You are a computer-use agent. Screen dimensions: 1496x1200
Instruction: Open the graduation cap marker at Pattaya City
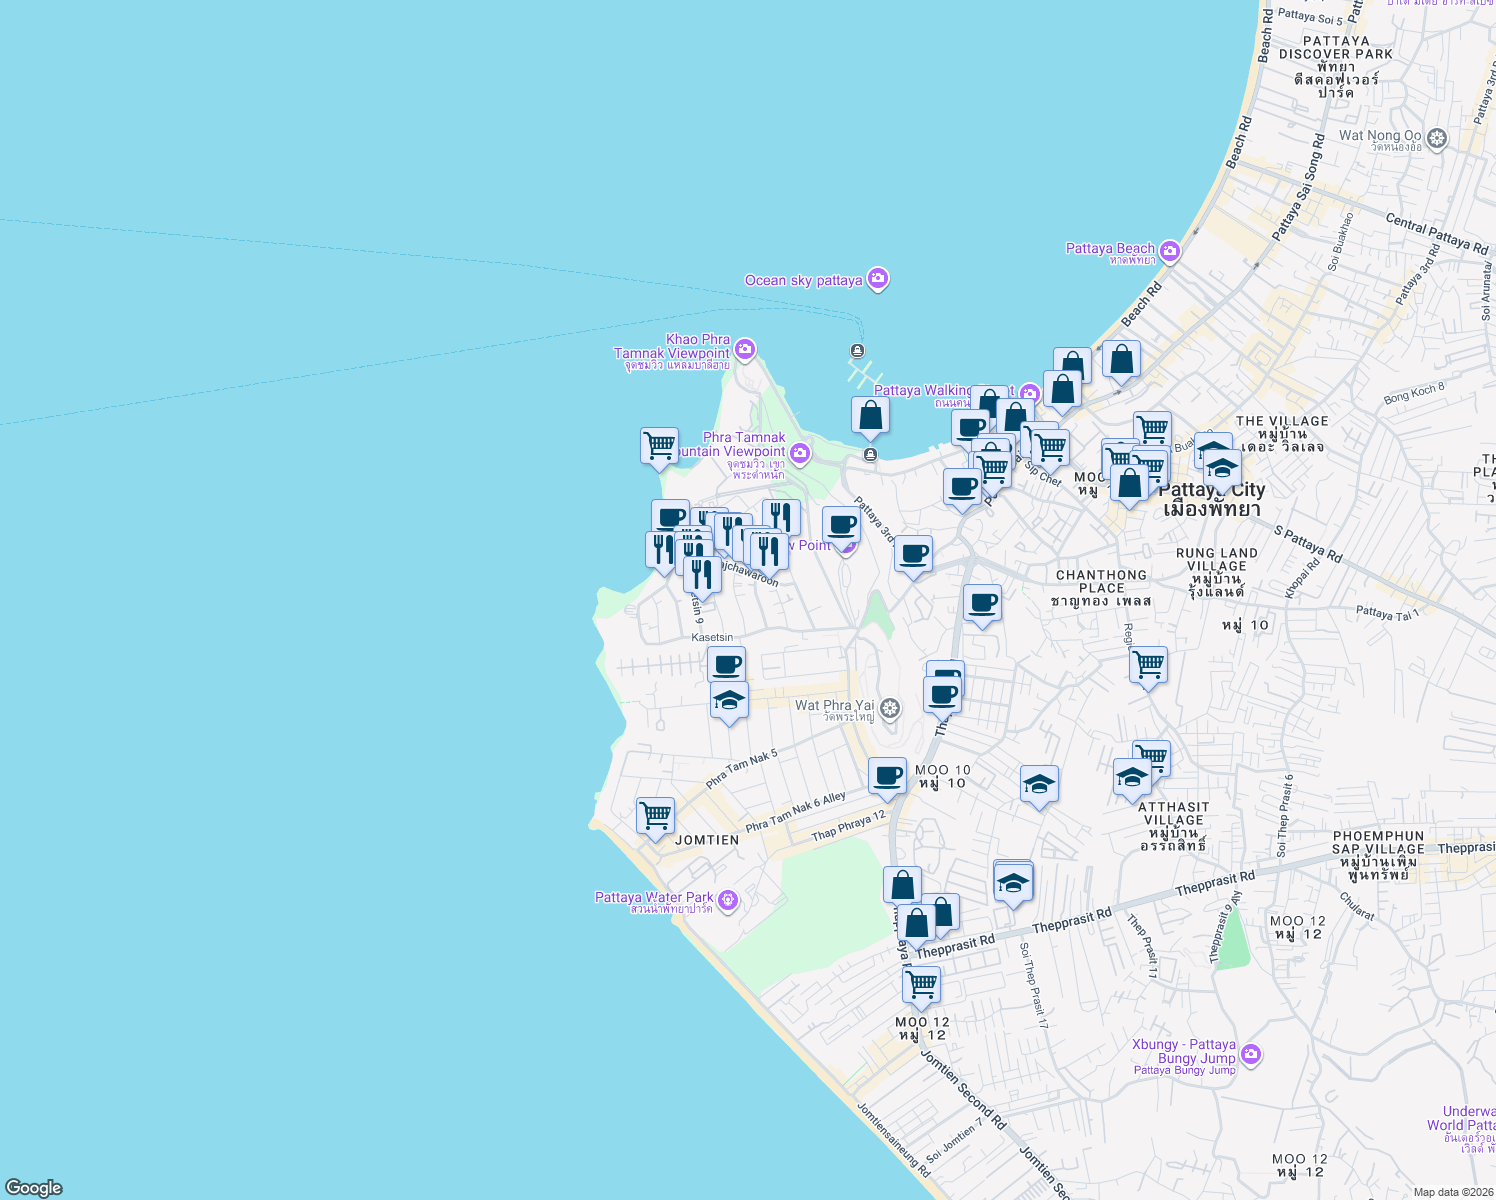click(1222, 467)
